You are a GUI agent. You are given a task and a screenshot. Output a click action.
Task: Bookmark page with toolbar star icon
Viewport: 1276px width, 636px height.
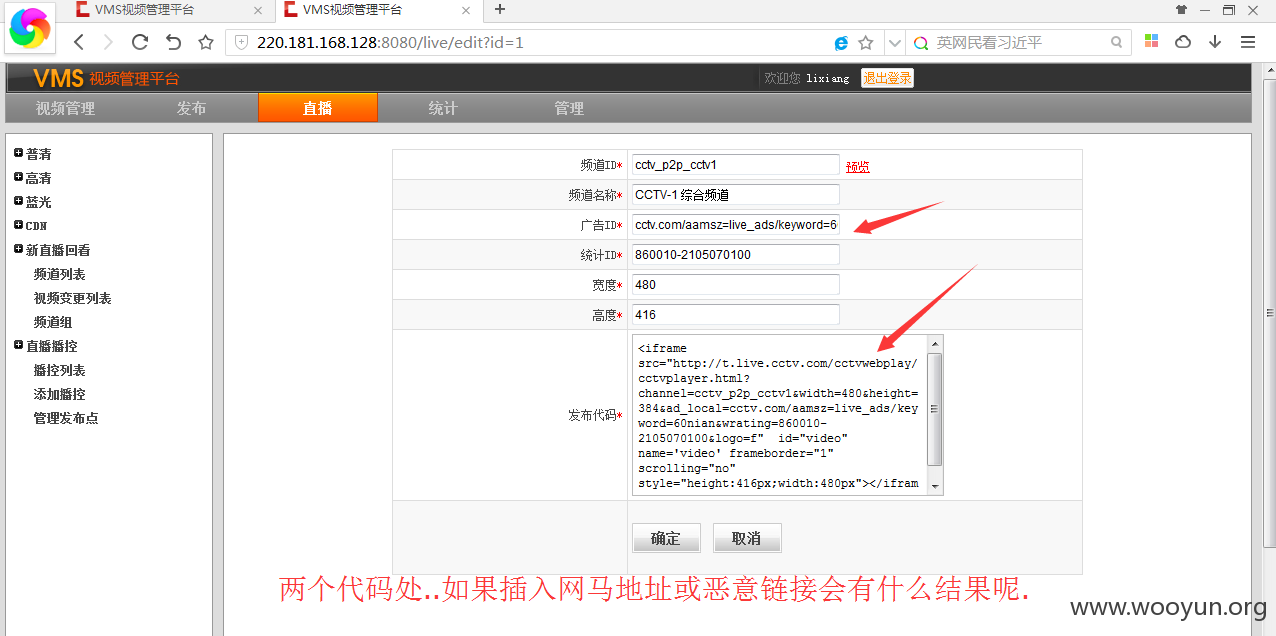tap(206, 42)
